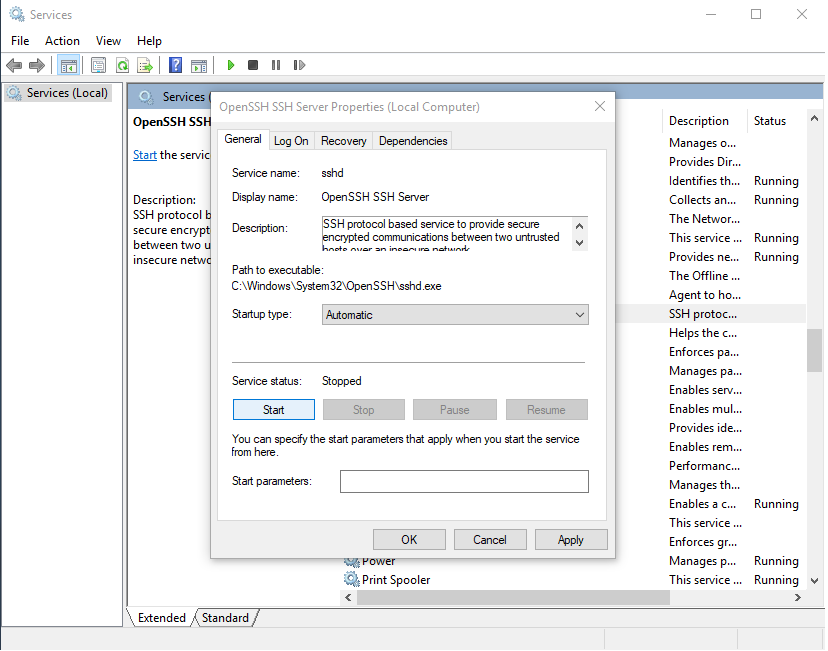Switch to the Recovery tab

pos(344,141)
